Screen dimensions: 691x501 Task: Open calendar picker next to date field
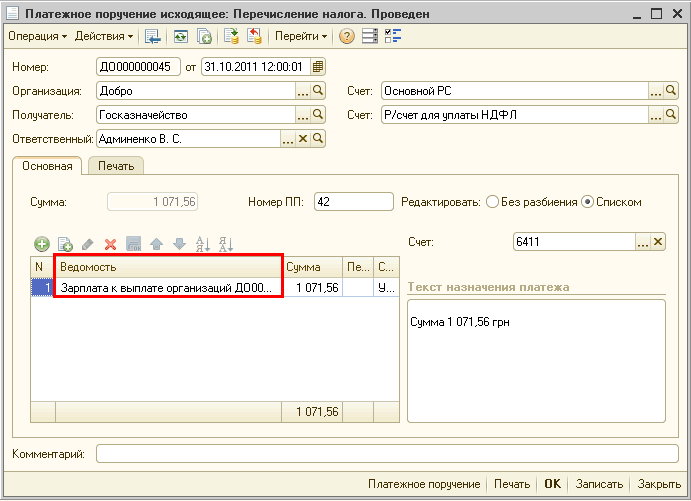tap(318, 67)
